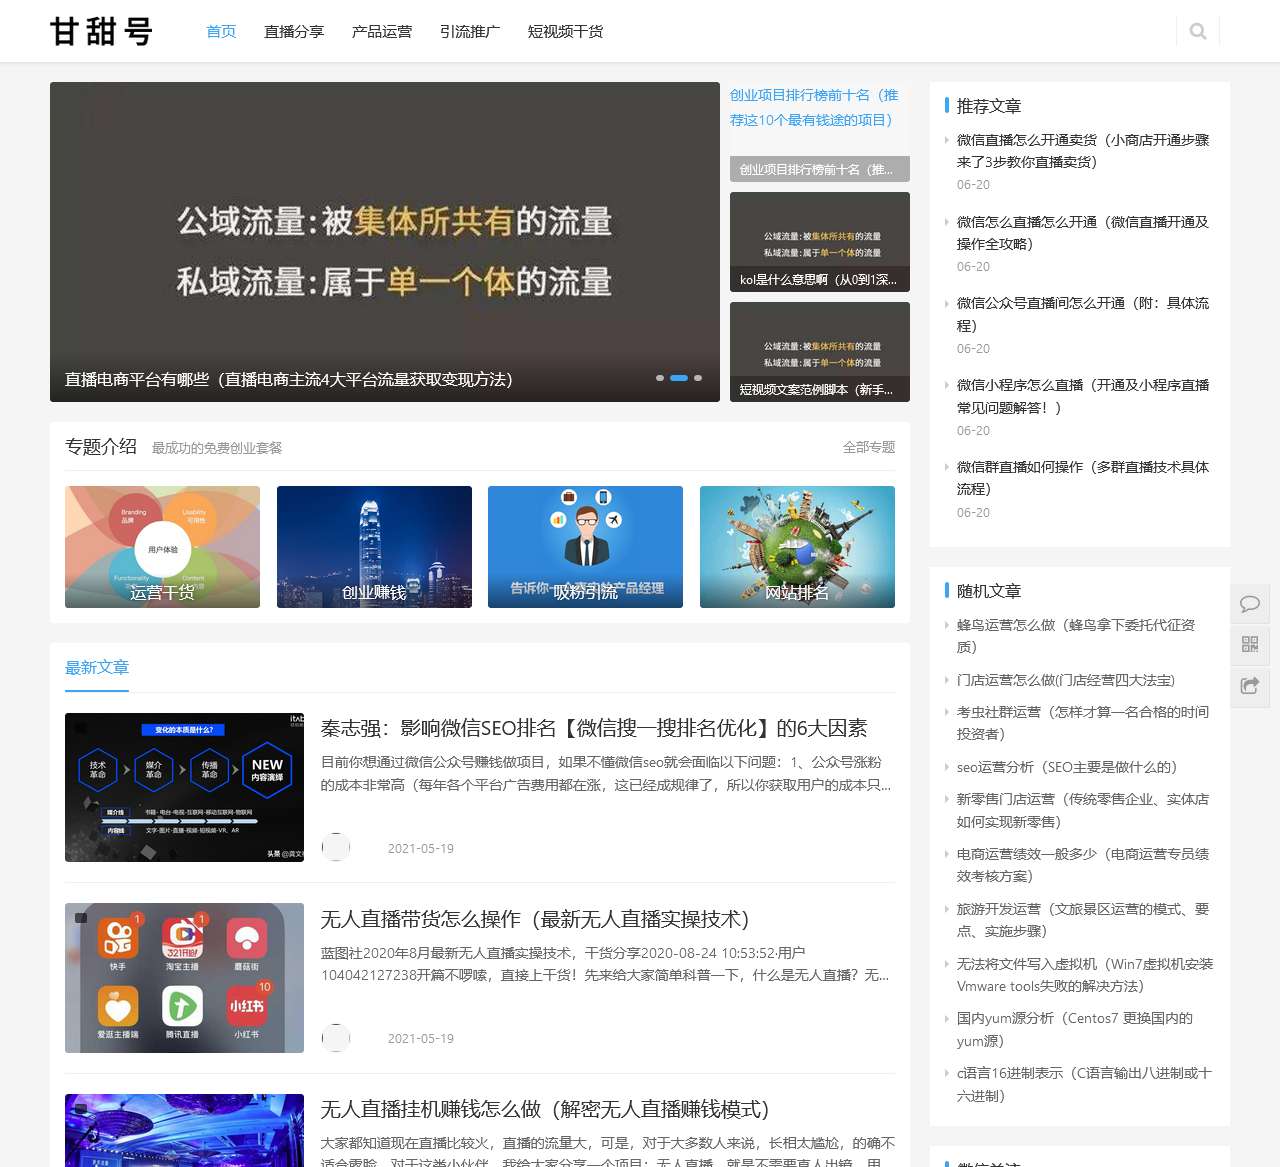Show the QR code floating icon
The image size is (1280, 1167).
(1250, 645)
